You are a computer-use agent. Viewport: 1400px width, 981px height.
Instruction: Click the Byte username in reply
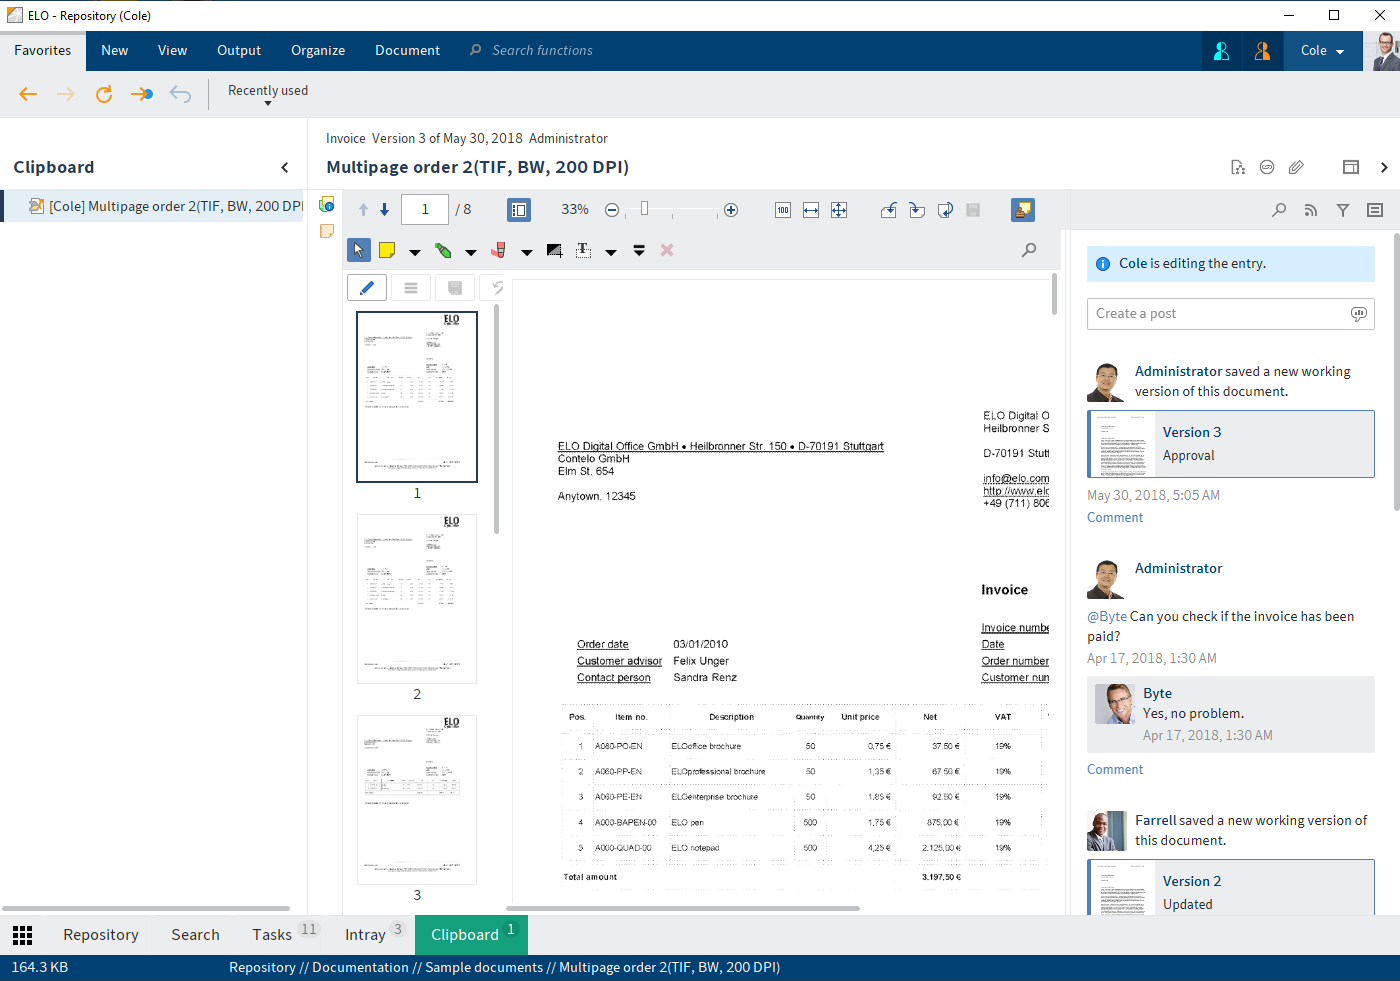pos(1157,693)
